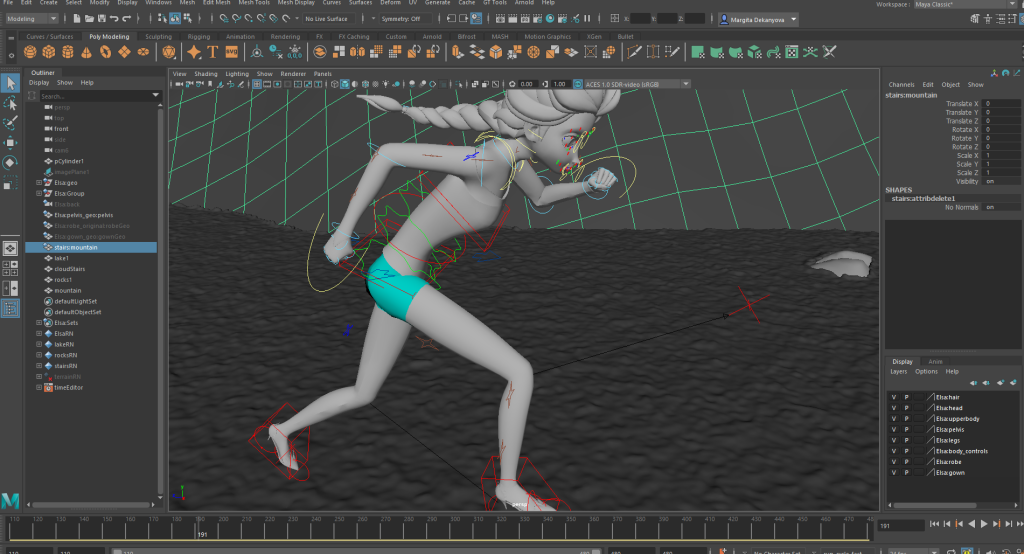This screenshot has width=1024, height=554.
Task: Toggle playback P of Elsa:legs layer
Action: pos(906,440)
